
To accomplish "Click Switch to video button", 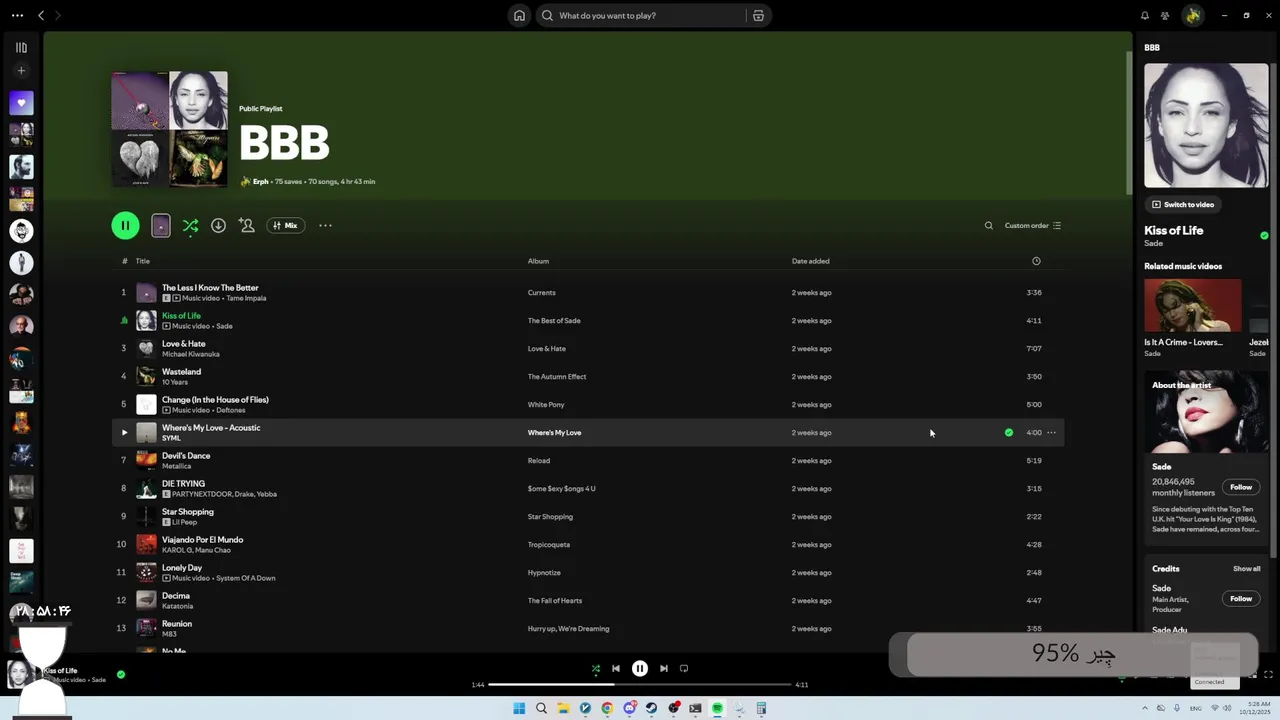I will coord(1183,204).
